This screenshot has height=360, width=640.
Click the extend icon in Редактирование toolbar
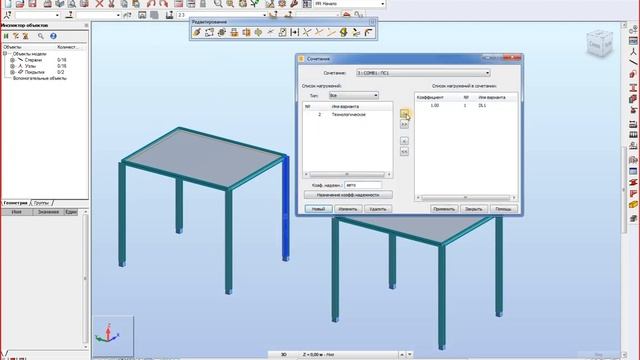tap(331, 32)
